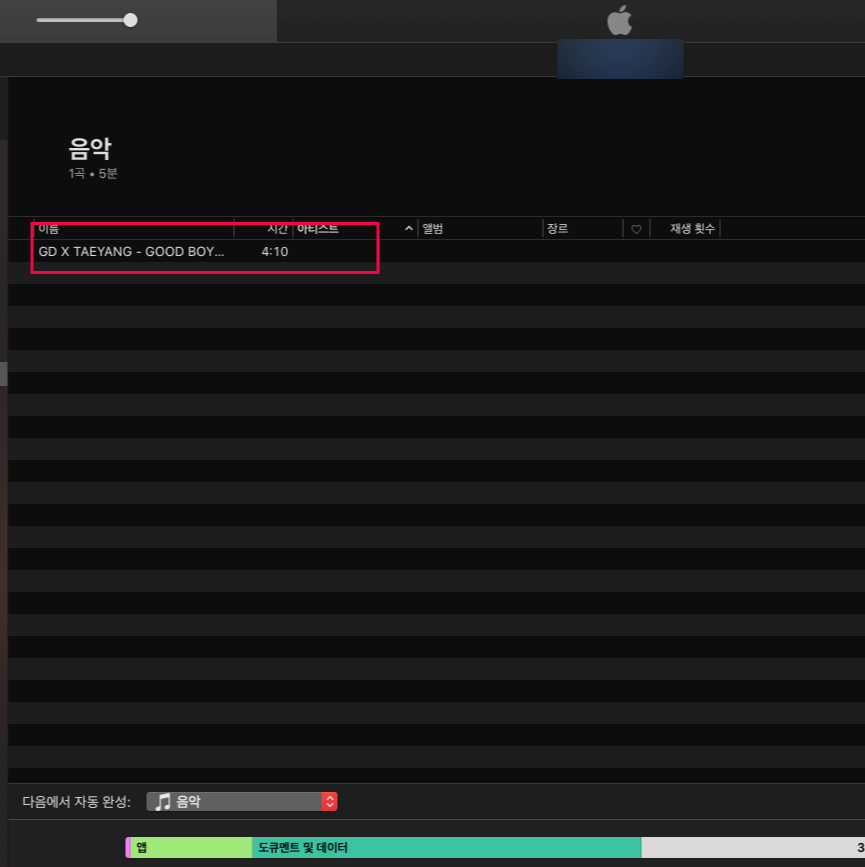Sort by the 장르 column header
865x867 pixels.
(x=557, y=228)
